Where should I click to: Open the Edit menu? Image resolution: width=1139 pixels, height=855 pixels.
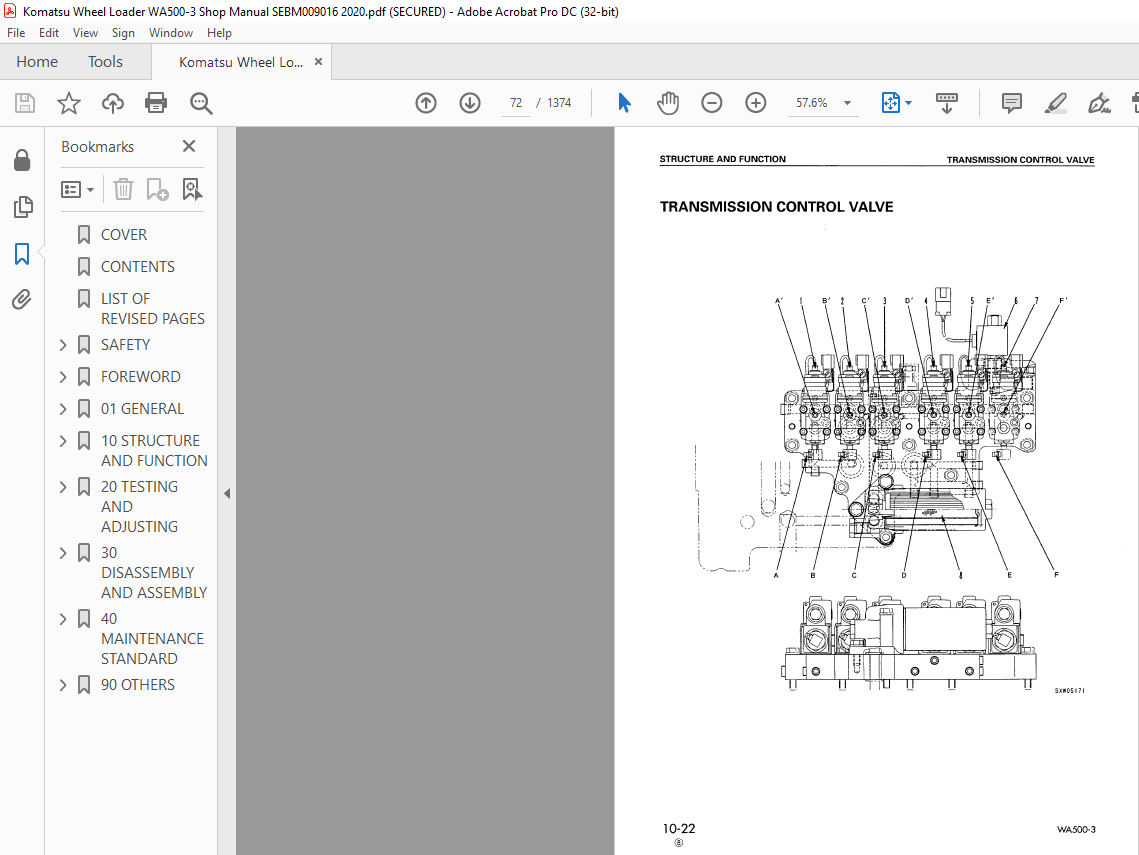pyautogui.click(x=49, y=33)
